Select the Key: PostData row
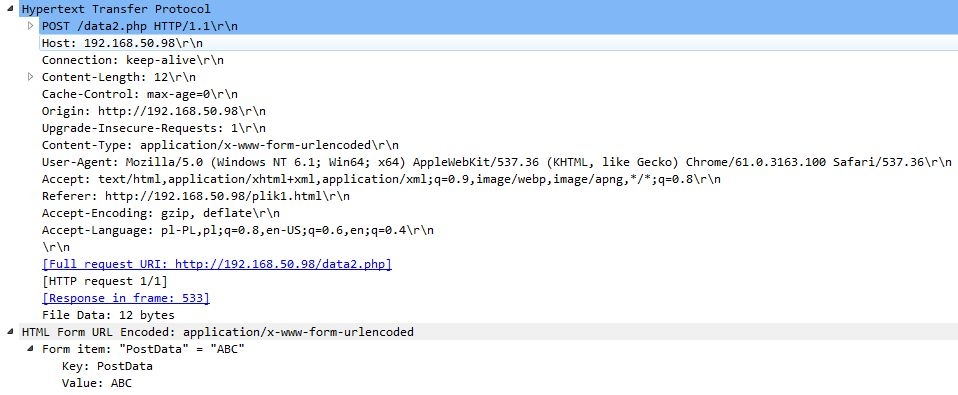 click(108, 366)
